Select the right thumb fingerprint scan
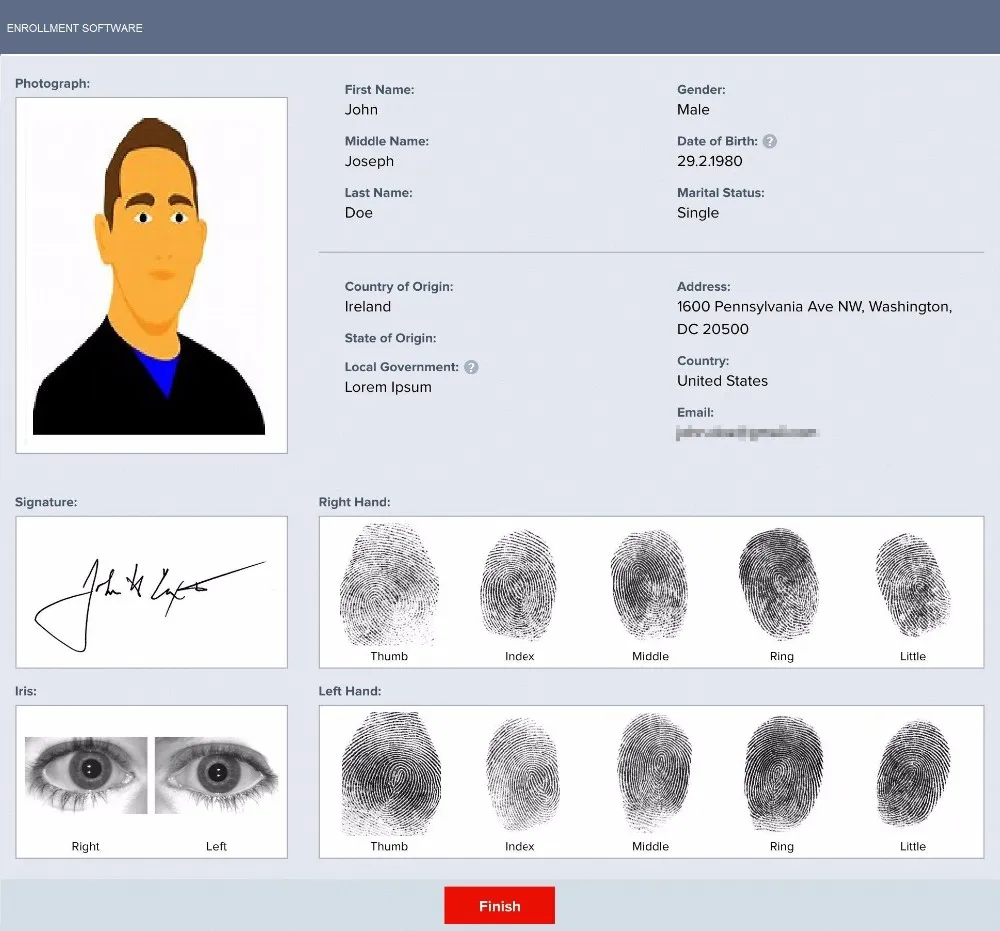 (x=388, y=583)
